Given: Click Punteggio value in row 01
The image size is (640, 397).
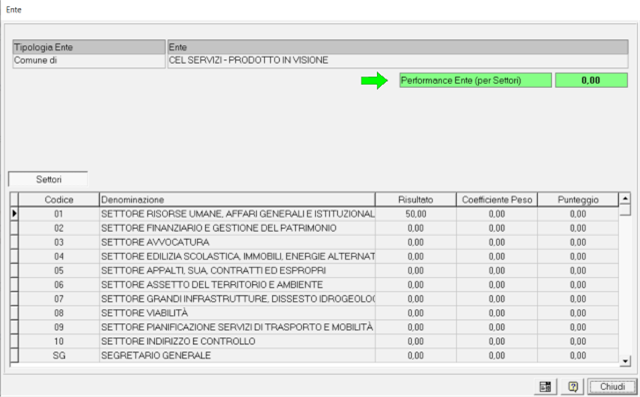Looking at the screenshot, I should tap(578, 214).
